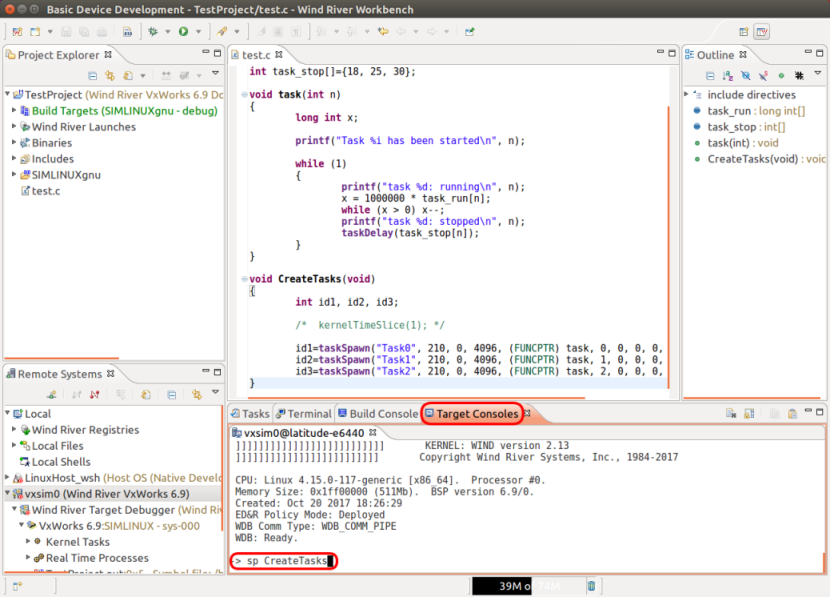
Task: Collapse the TestProject tree node
Action: tap(7, 94)
